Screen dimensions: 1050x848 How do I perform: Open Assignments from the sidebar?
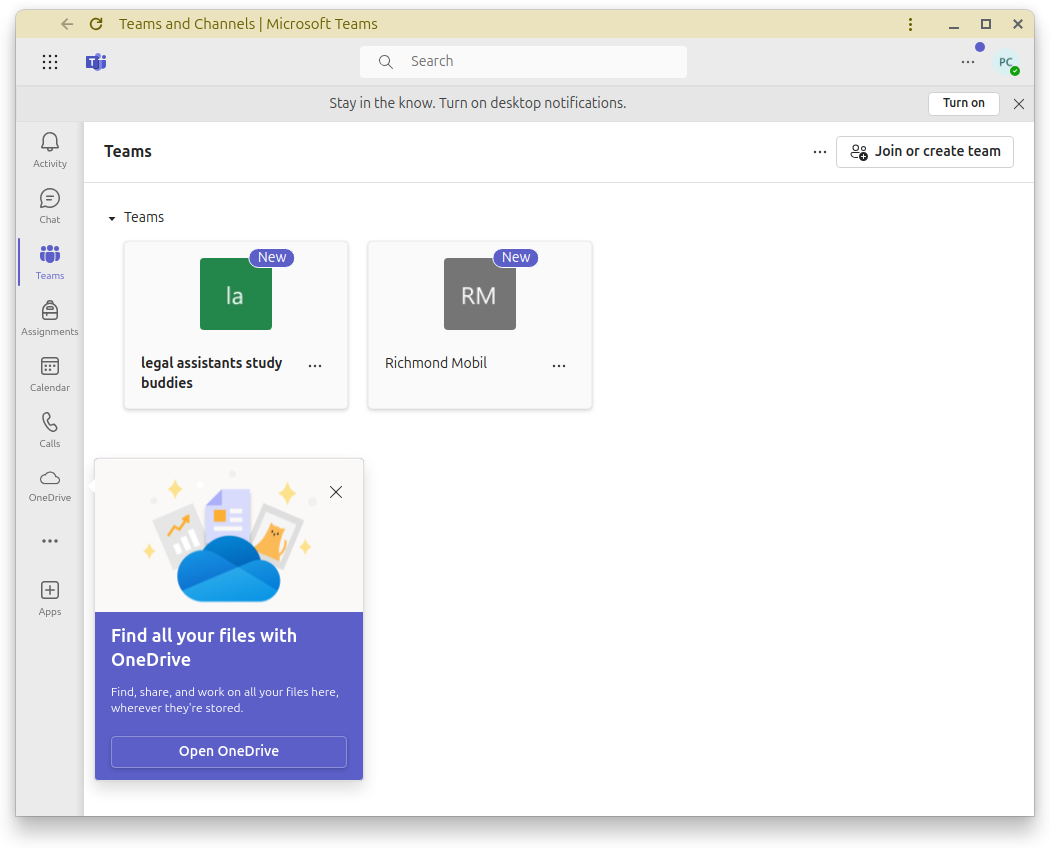pos(50,318)
